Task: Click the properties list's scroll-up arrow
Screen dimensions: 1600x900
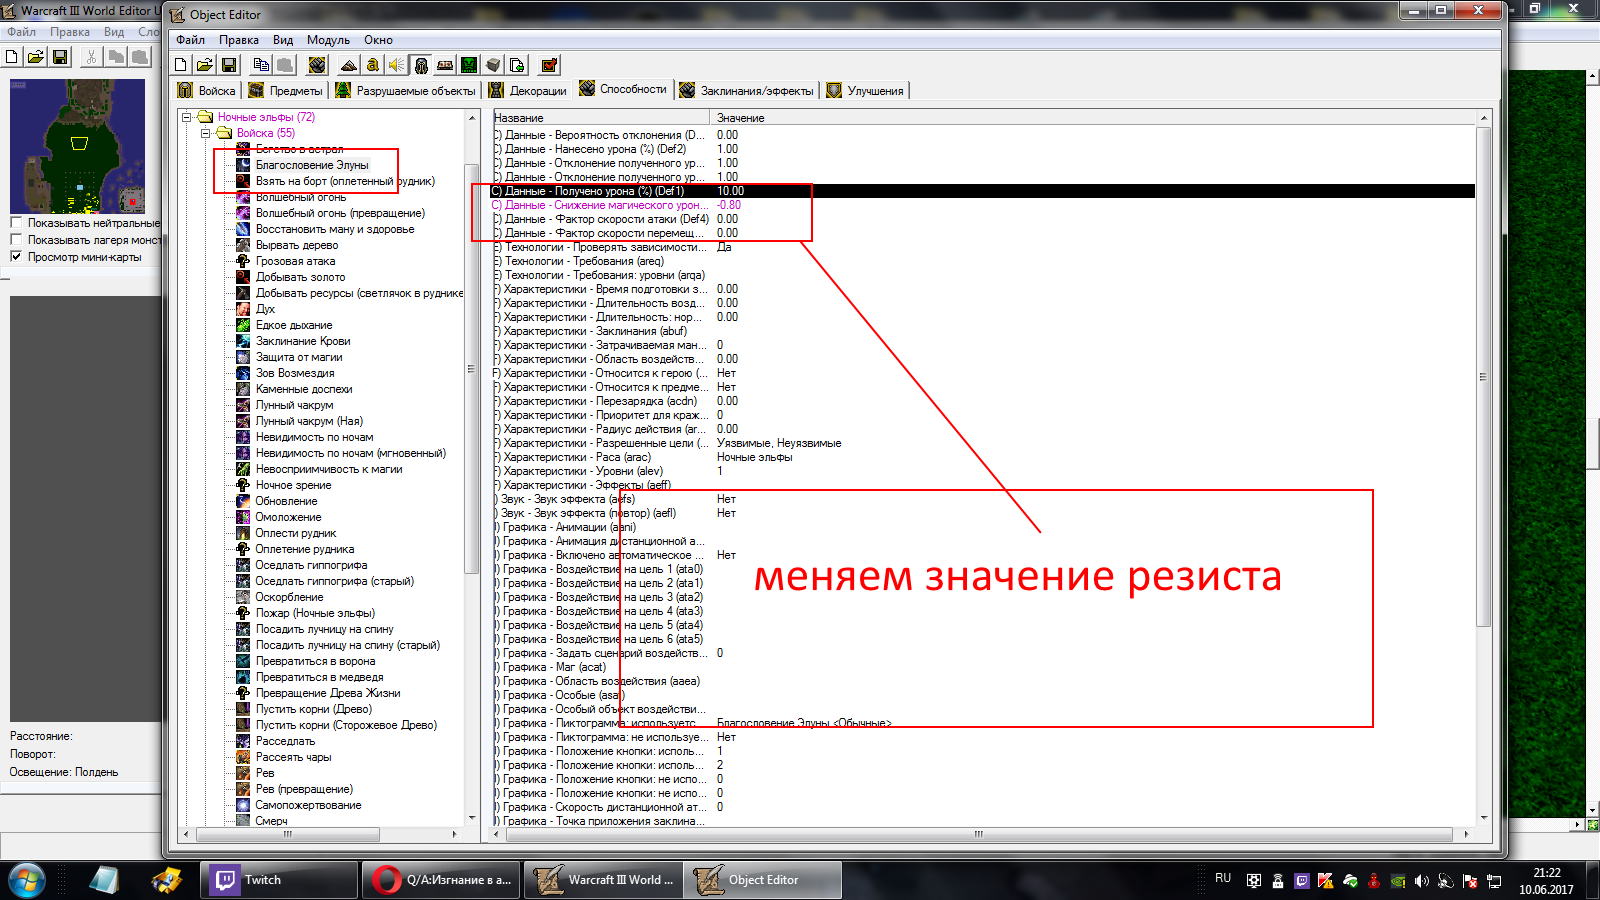Action: [x=1484, y=118]
